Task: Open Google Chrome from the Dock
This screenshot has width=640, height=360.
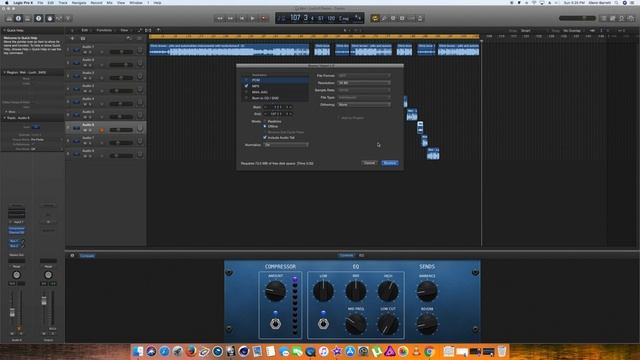Action: [429, 351]
